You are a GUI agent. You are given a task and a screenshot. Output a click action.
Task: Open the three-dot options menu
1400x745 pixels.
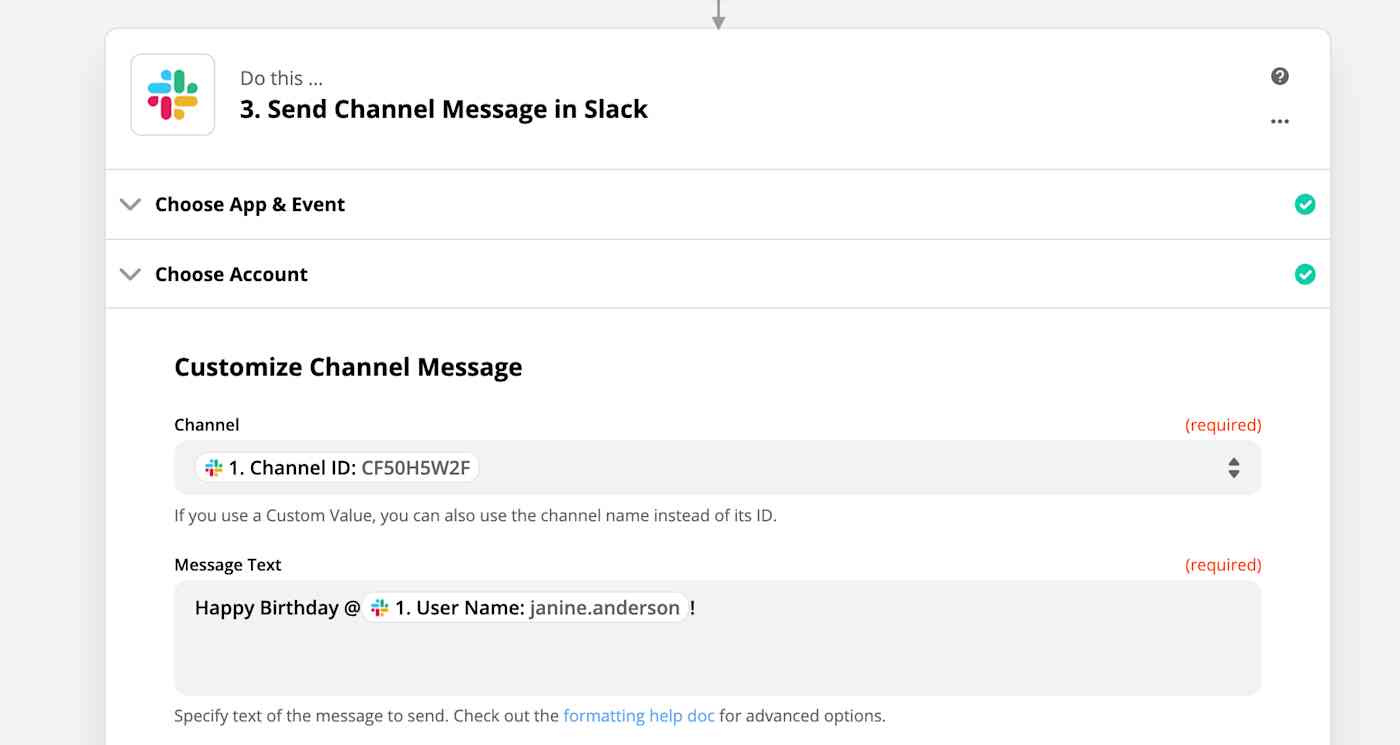pyautogui.click(x=1280, y=121)
